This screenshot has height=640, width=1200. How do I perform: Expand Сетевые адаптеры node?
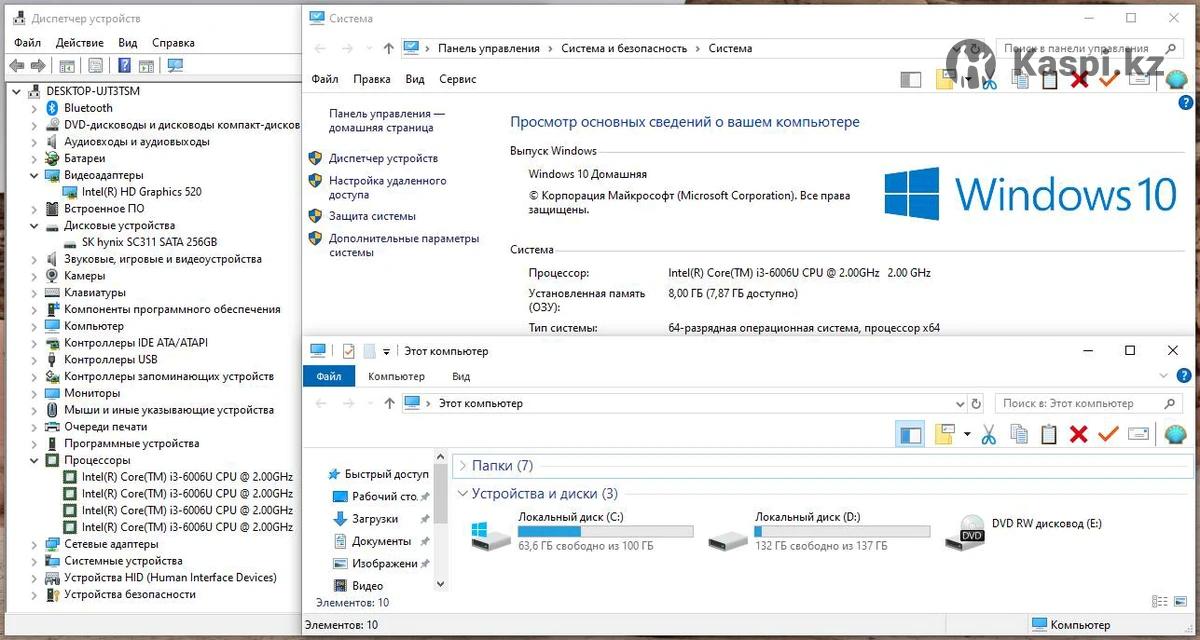(x=34, y=544)
